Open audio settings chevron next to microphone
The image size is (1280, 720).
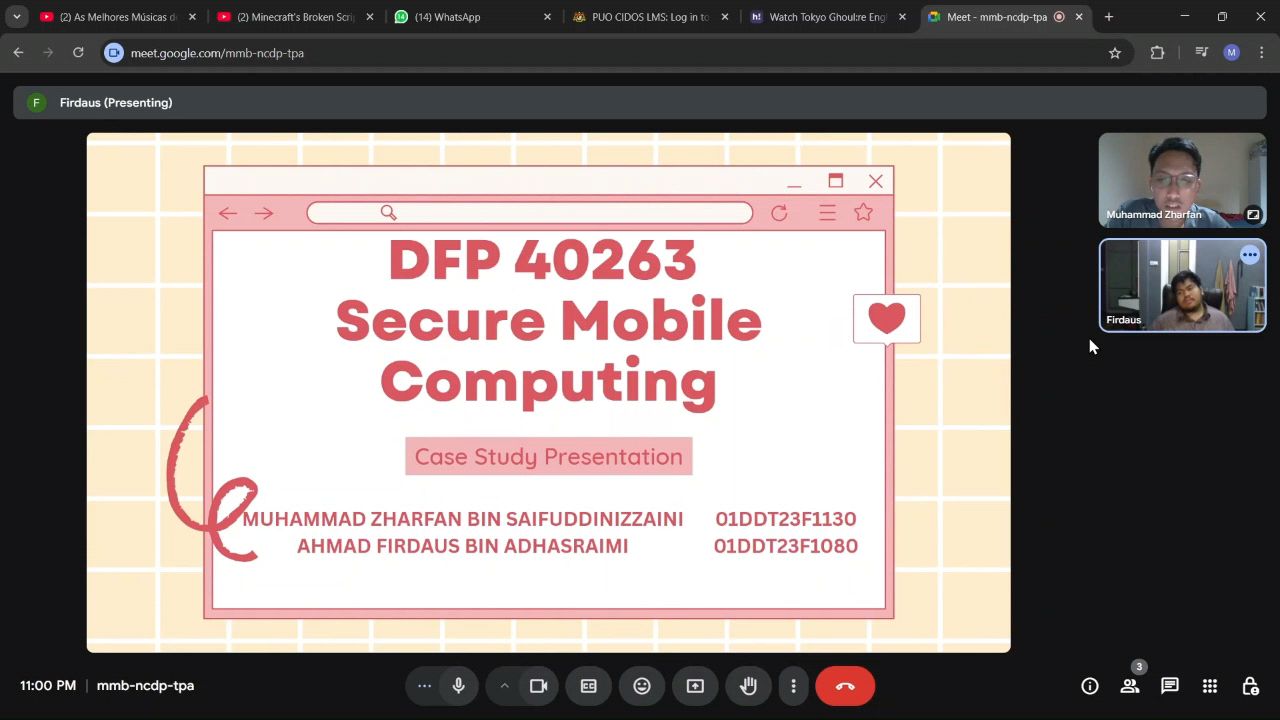tap(504, 686)
